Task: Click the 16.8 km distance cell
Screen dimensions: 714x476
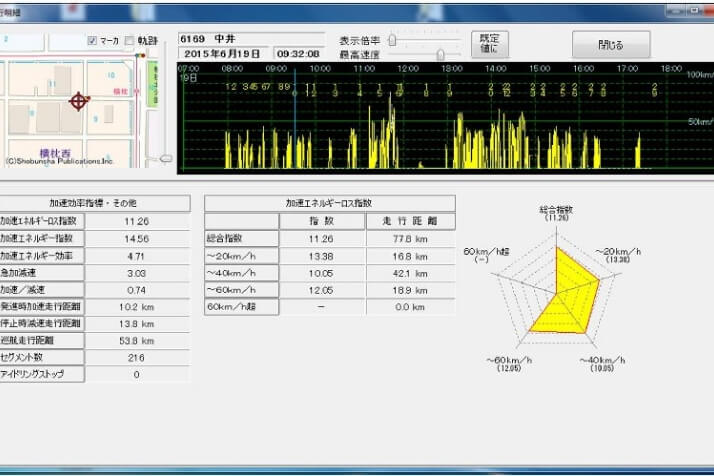Action: [x=410, y=256]
